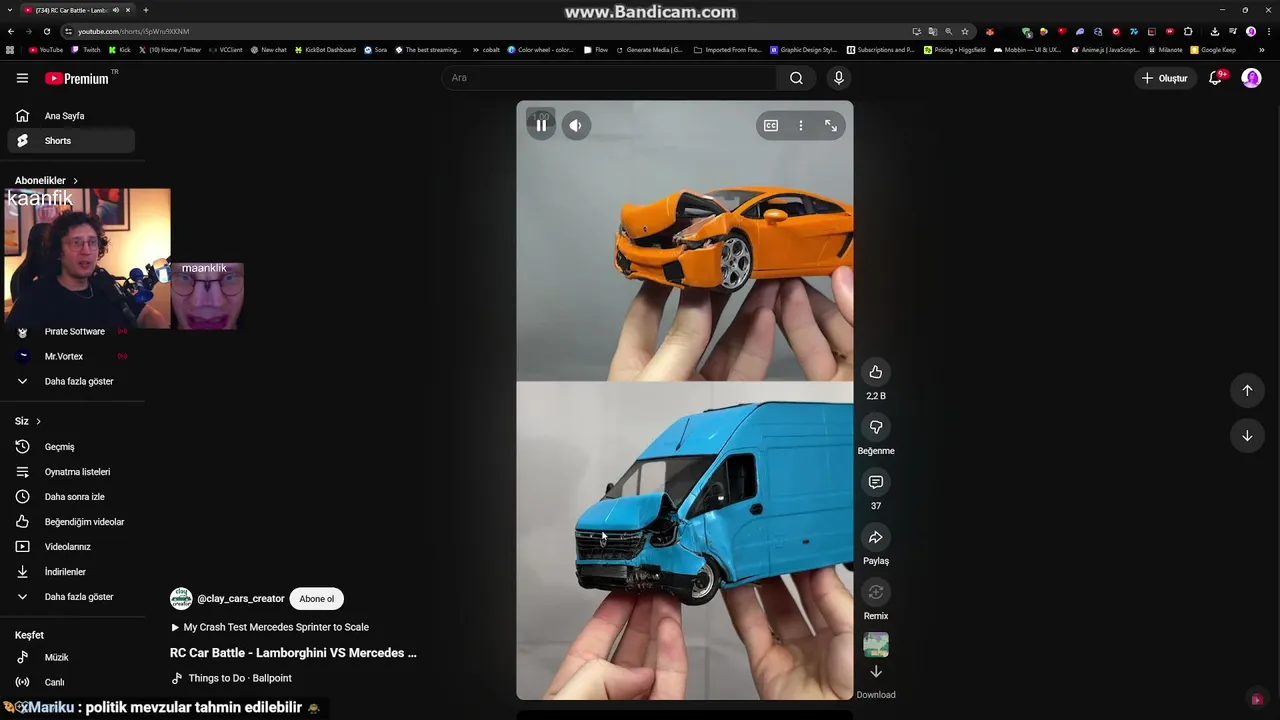Expand the Siz section header
Image resolution: width=1280 pixels, height=720 pixels.
[x=28, y=421]
